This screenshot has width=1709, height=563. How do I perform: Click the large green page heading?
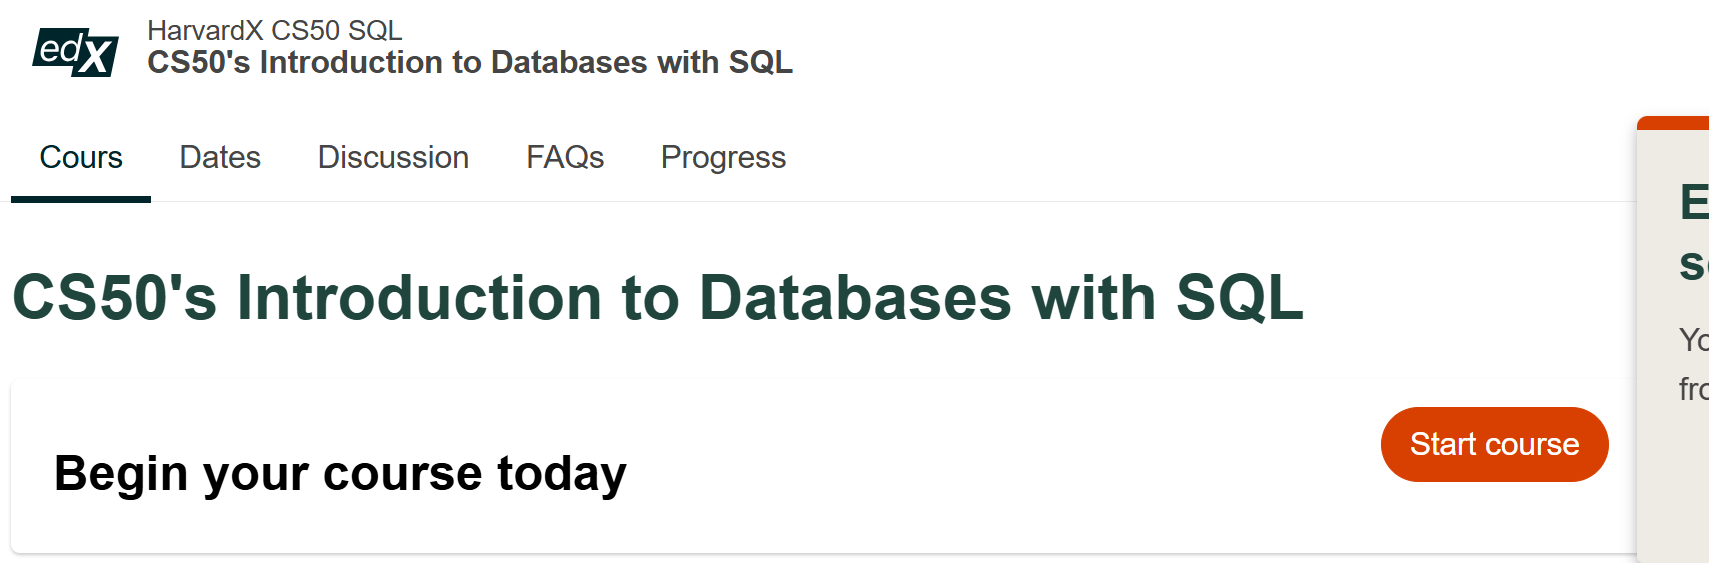(x=658, y=298)
